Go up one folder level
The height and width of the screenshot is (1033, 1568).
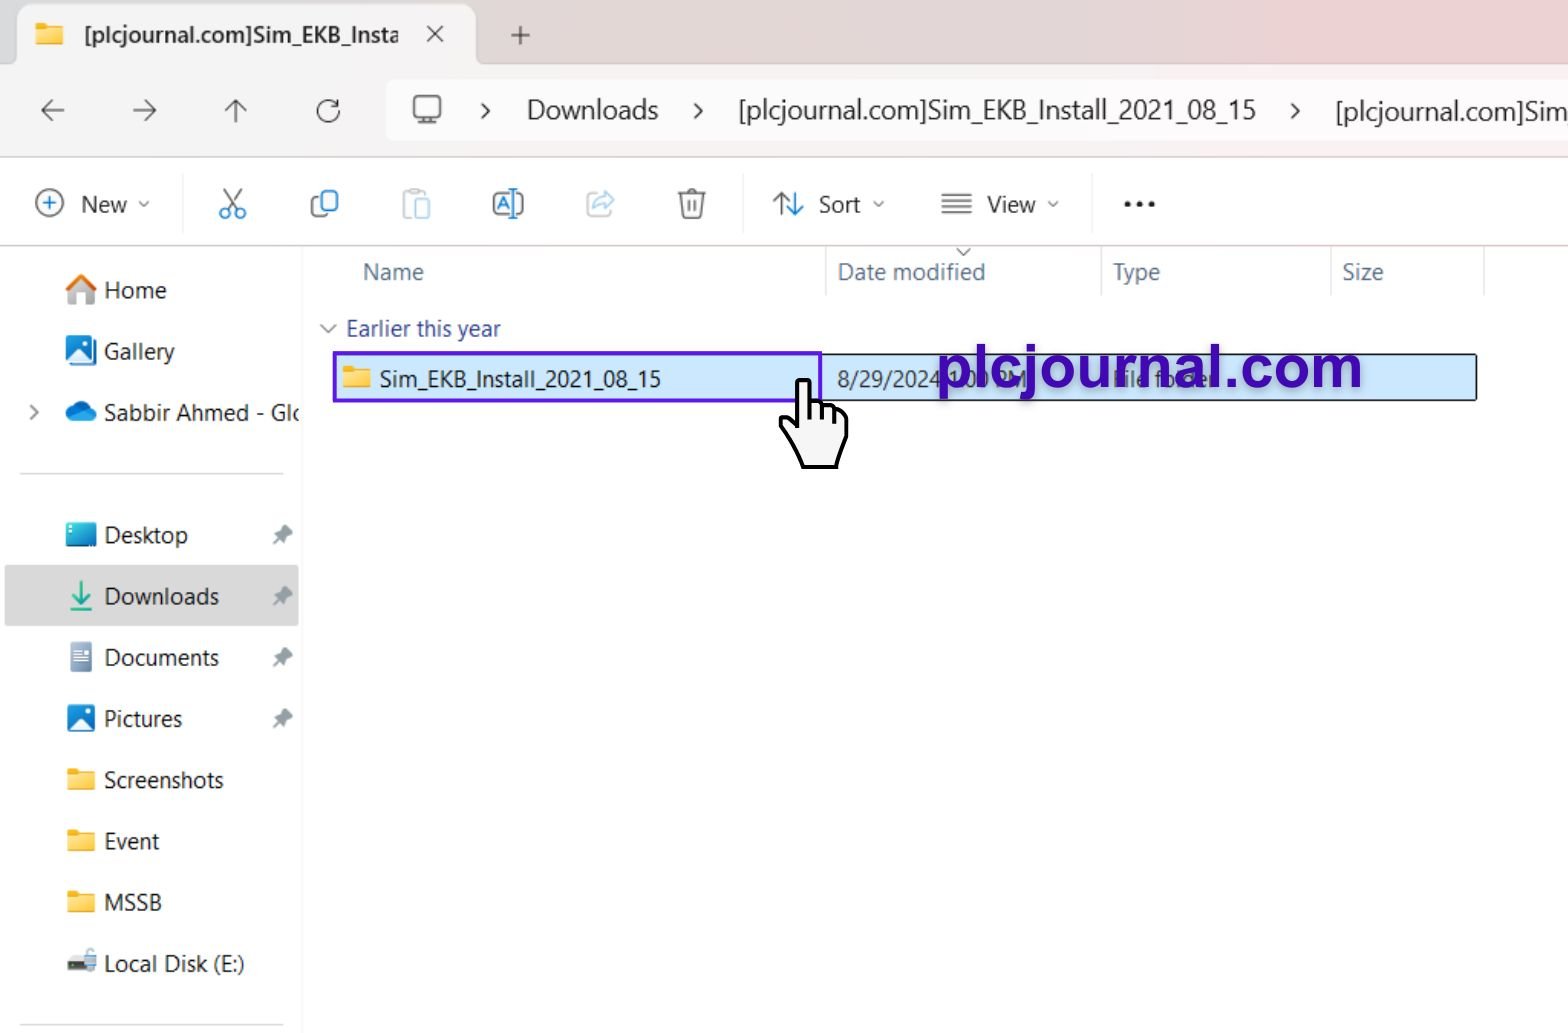(236, 110)
